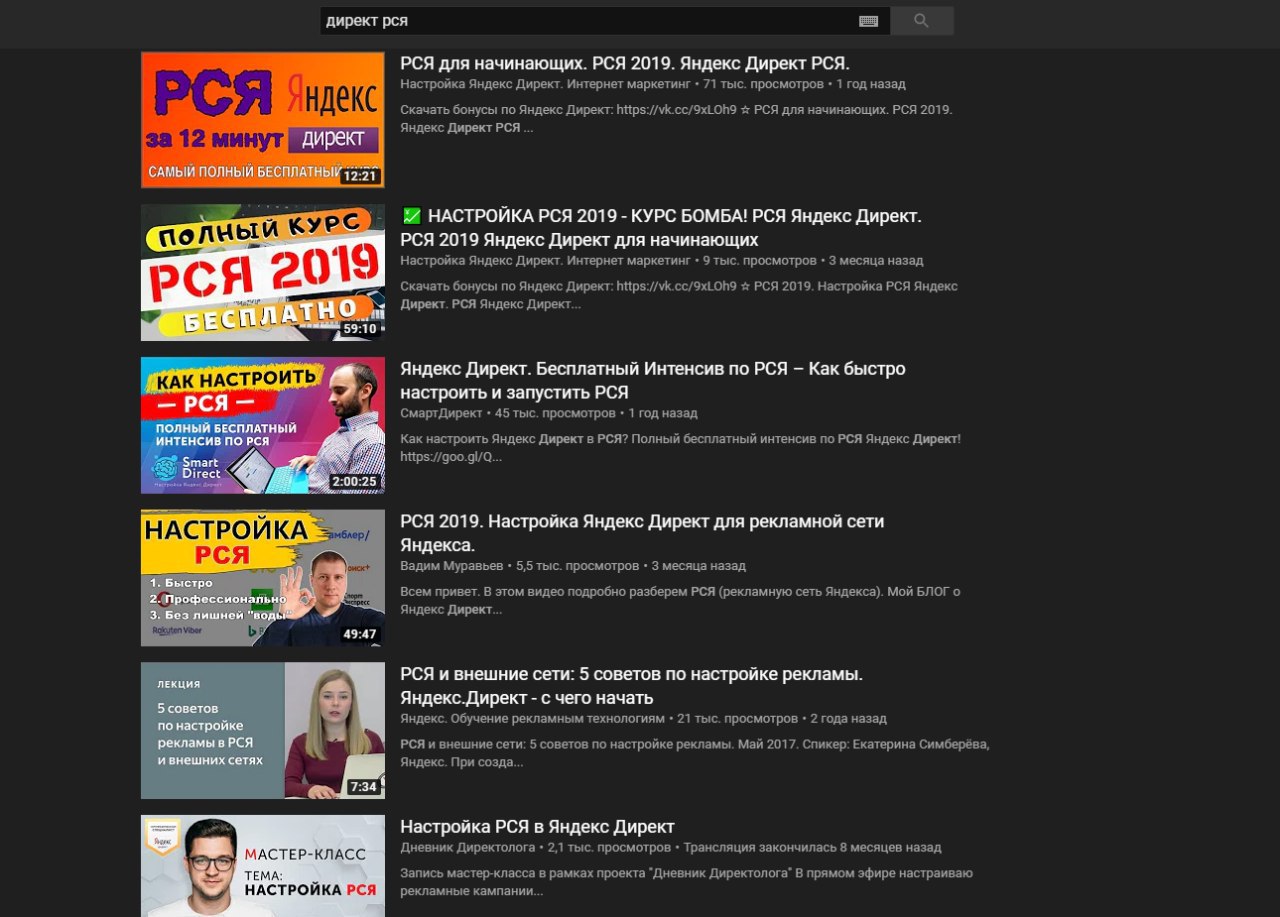Open lecture thumbnail '5 советов по настройке рекламы'

pos(263,730)
